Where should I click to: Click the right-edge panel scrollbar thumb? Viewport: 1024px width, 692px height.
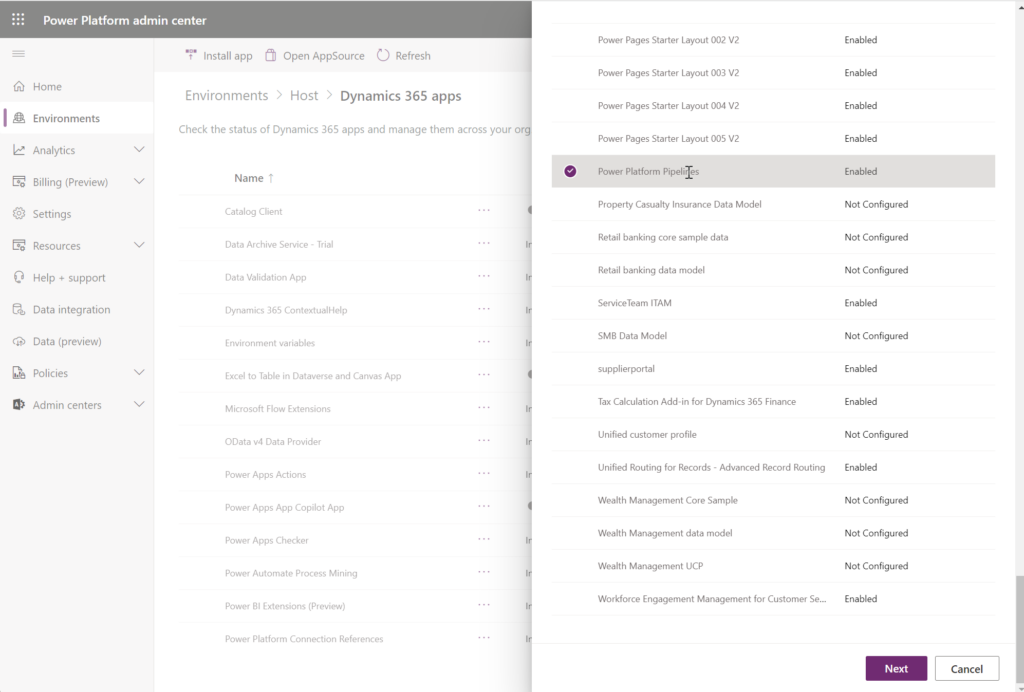tap(1019, 628)
